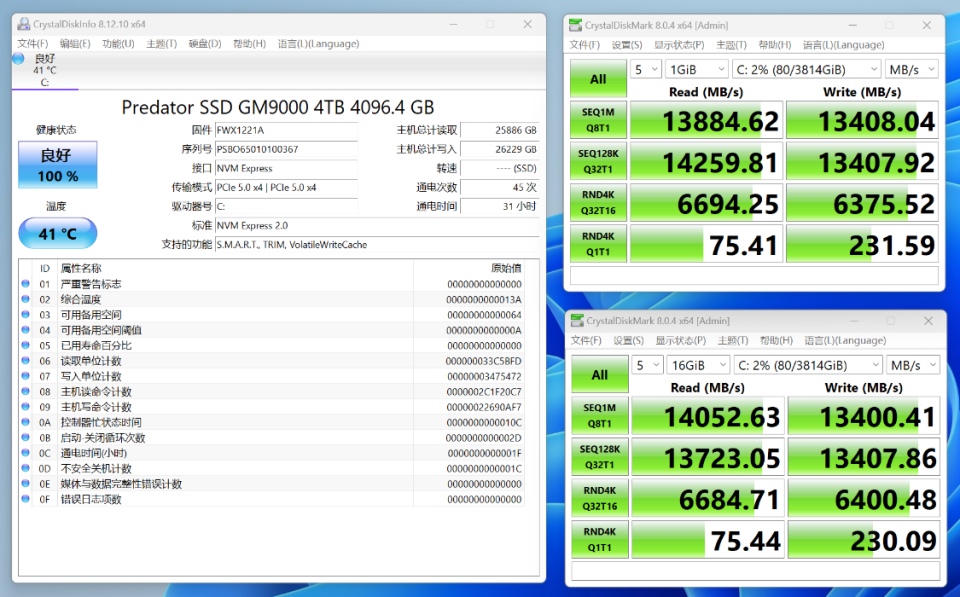This screenshot has width=960, height=597.
Task: Run RND4K Q32T16 test in lower window
Action: coord(600,498)
